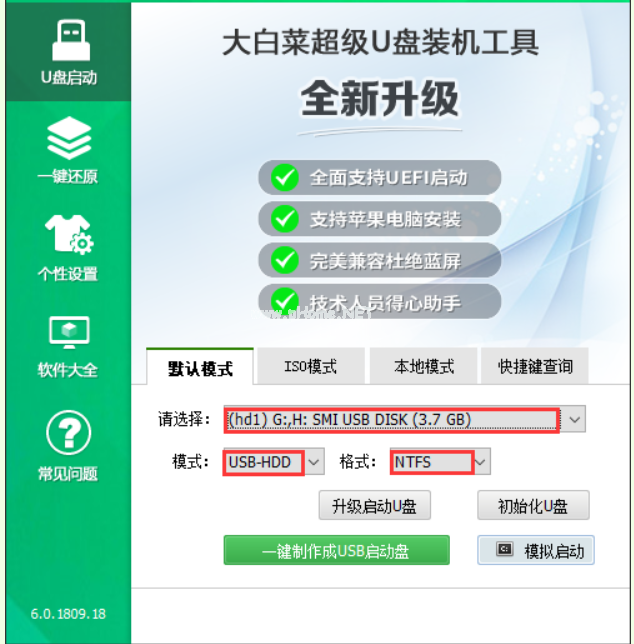Click the small console icon in 模拟启动

pyautogui.click(x=504, y=549)
